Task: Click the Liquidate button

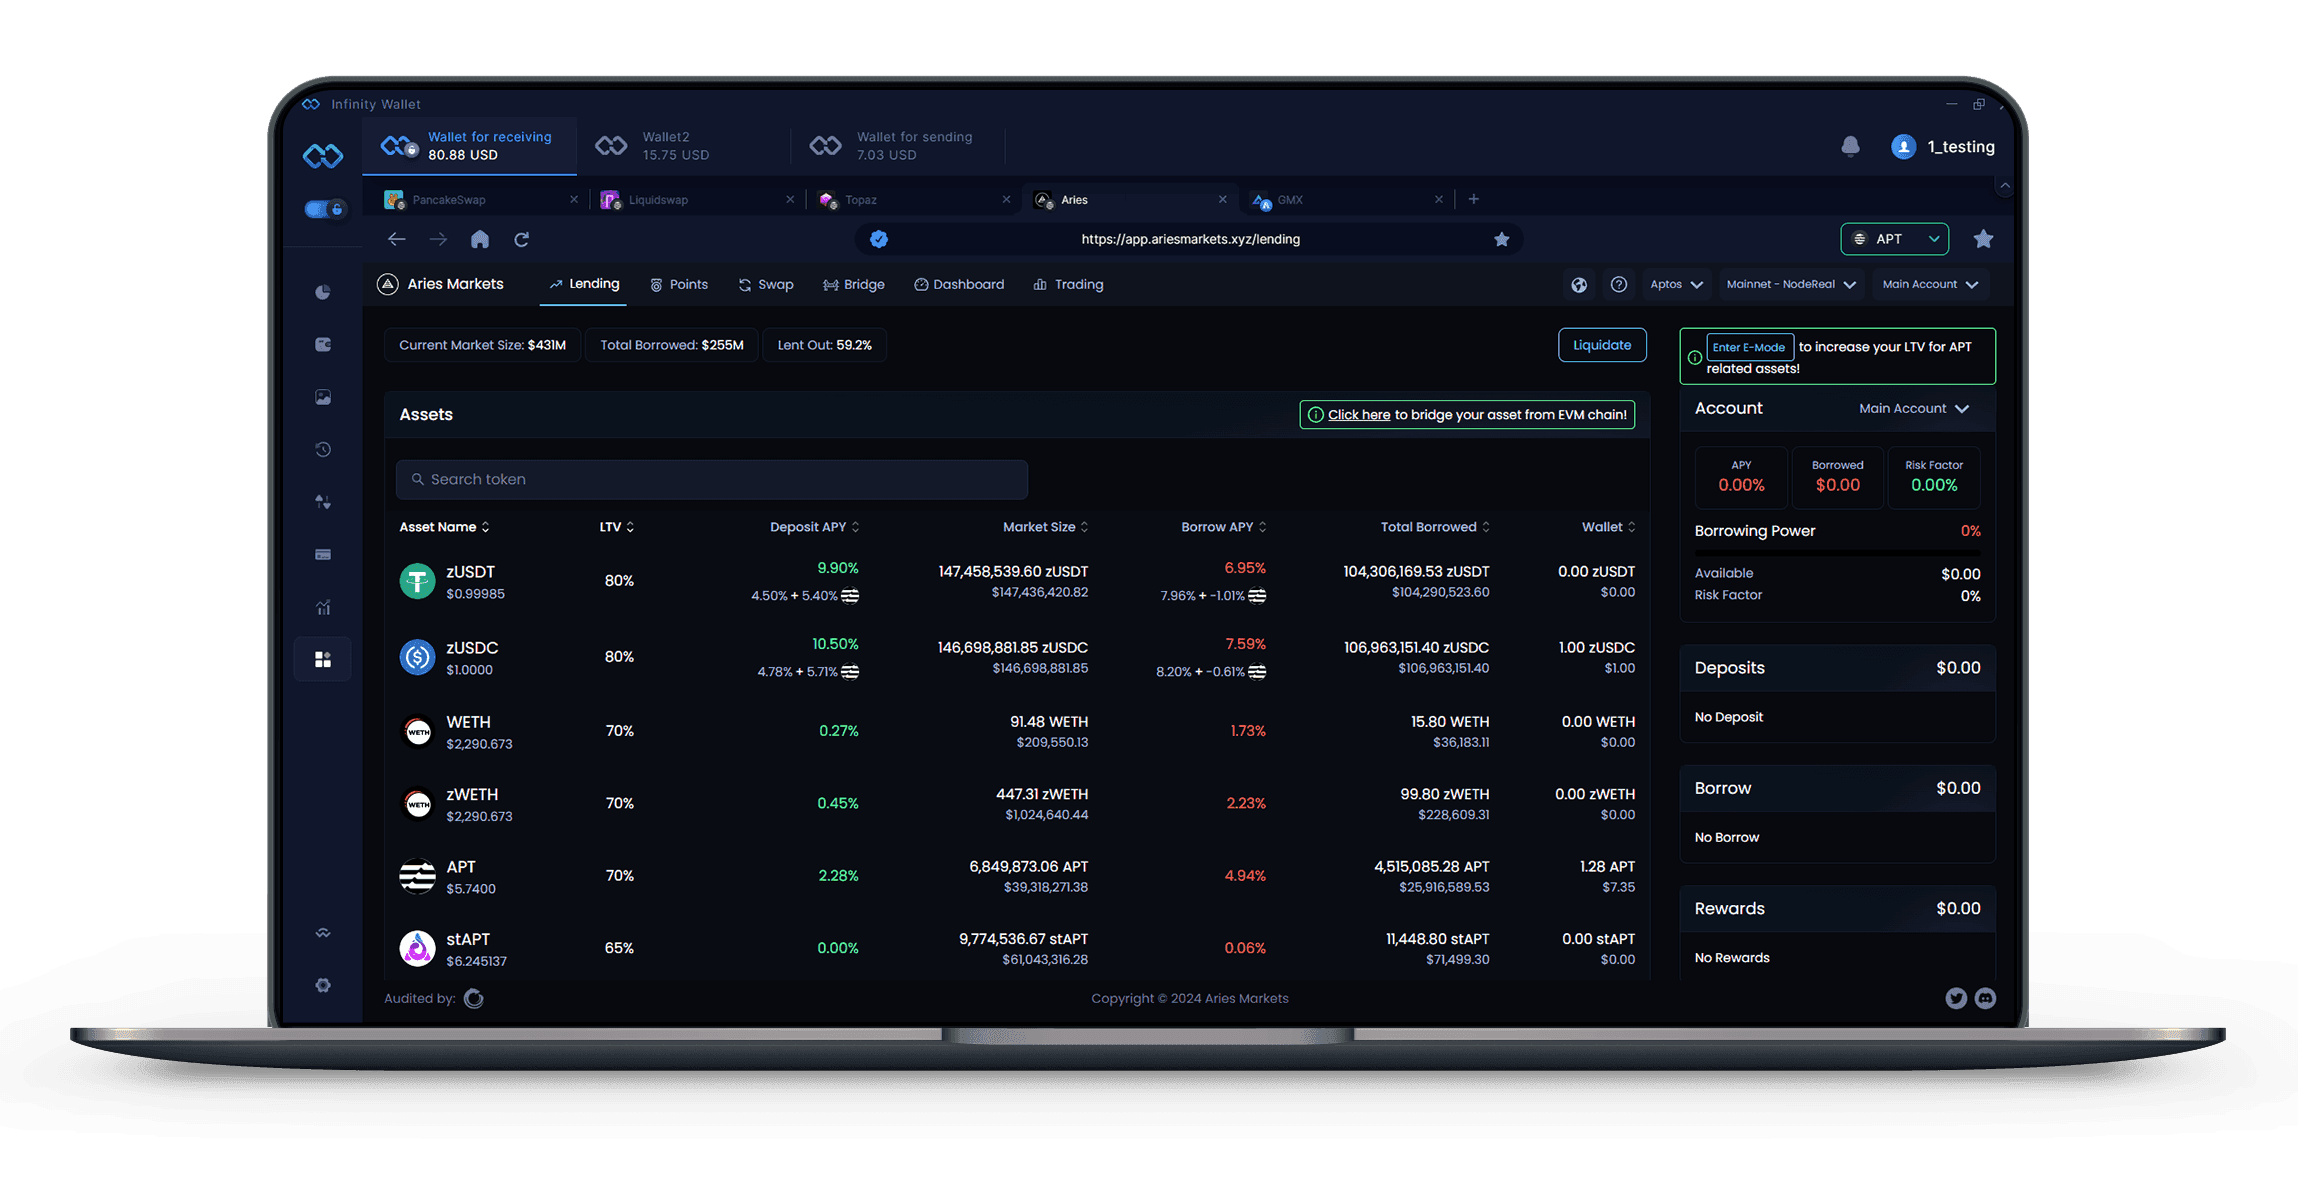Action: click(x=1602, y=345)
